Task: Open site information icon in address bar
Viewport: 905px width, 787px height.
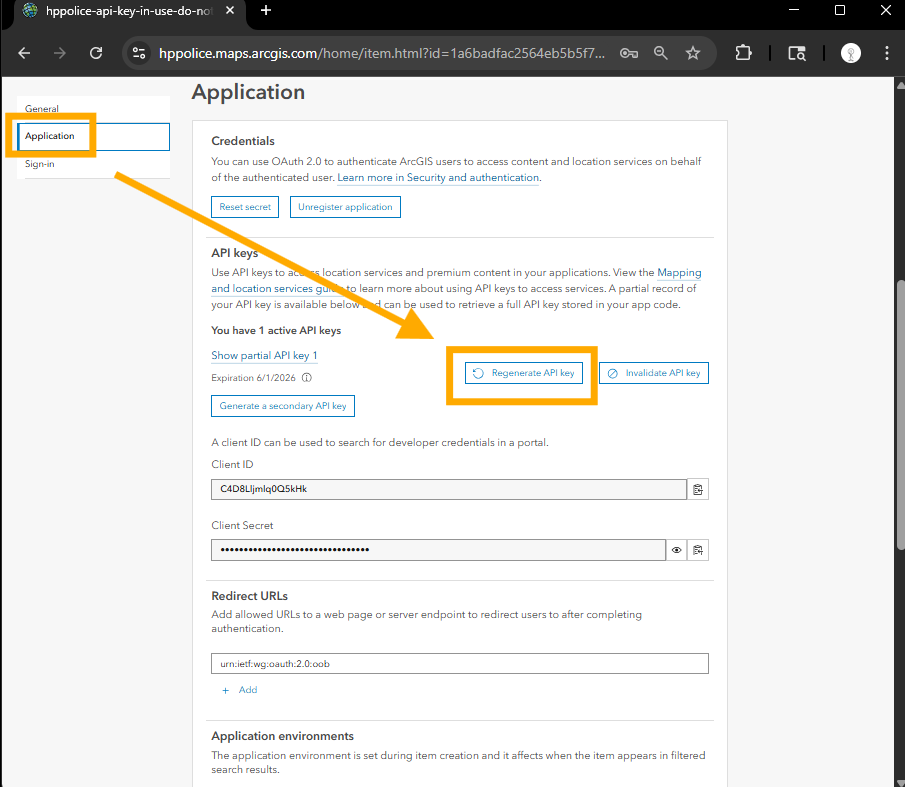Action: 139,53
